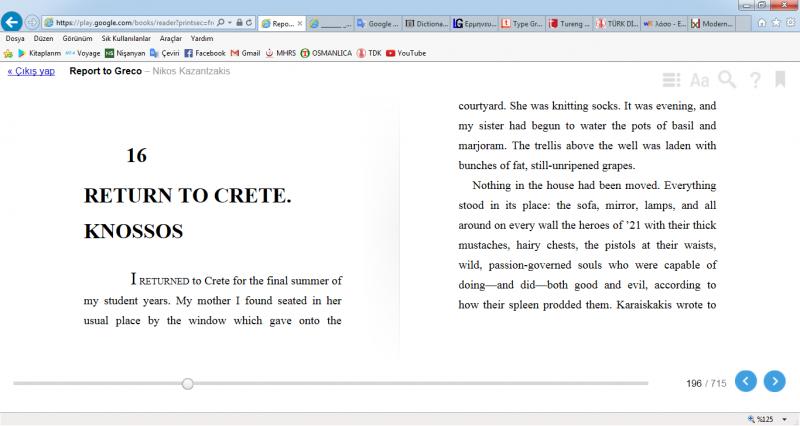The height and width of the screenshot is (426, 800).
Task: Click the « Çıkış yap link
Action: (x=31, y=71)
